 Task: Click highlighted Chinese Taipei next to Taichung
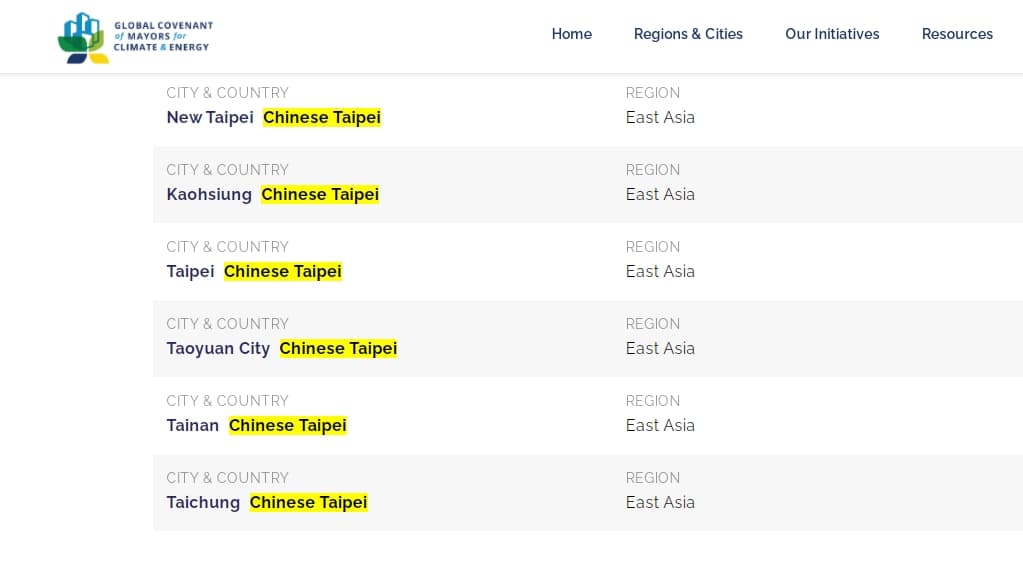[309, 502]
